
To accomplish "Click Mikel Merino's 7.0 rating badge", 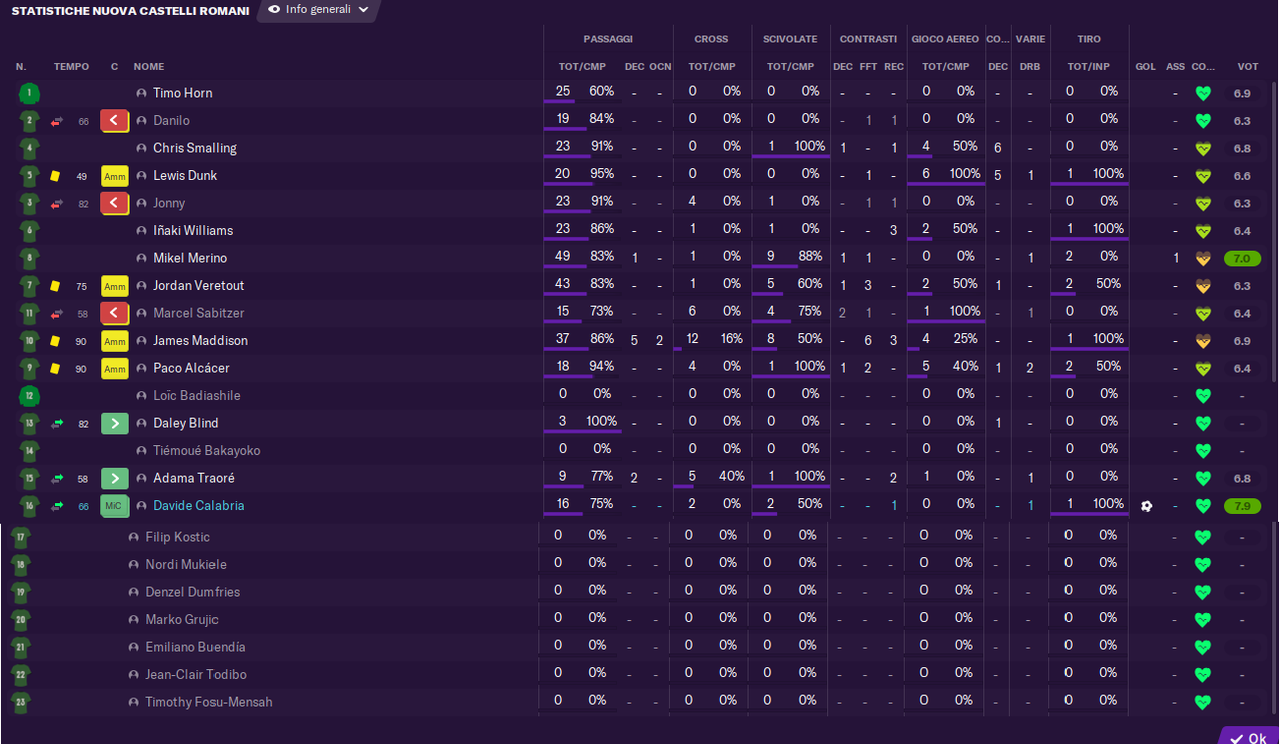I will [1242, 259].
